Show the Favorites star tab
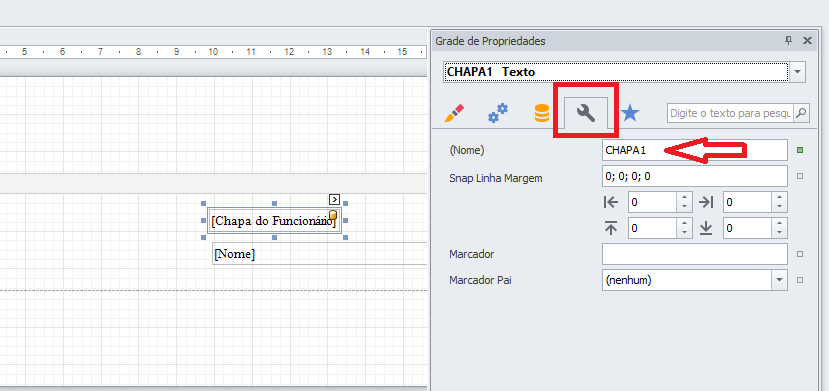Viewport: 829px width, 391px height. click(x=630, y=113)
